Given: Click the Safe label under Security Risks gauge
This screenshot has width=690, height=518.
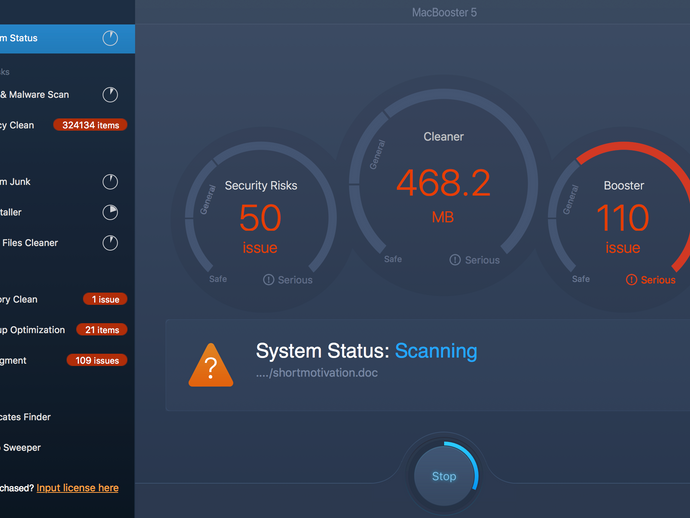Looking at the screenshot, I should coord(218,279).
